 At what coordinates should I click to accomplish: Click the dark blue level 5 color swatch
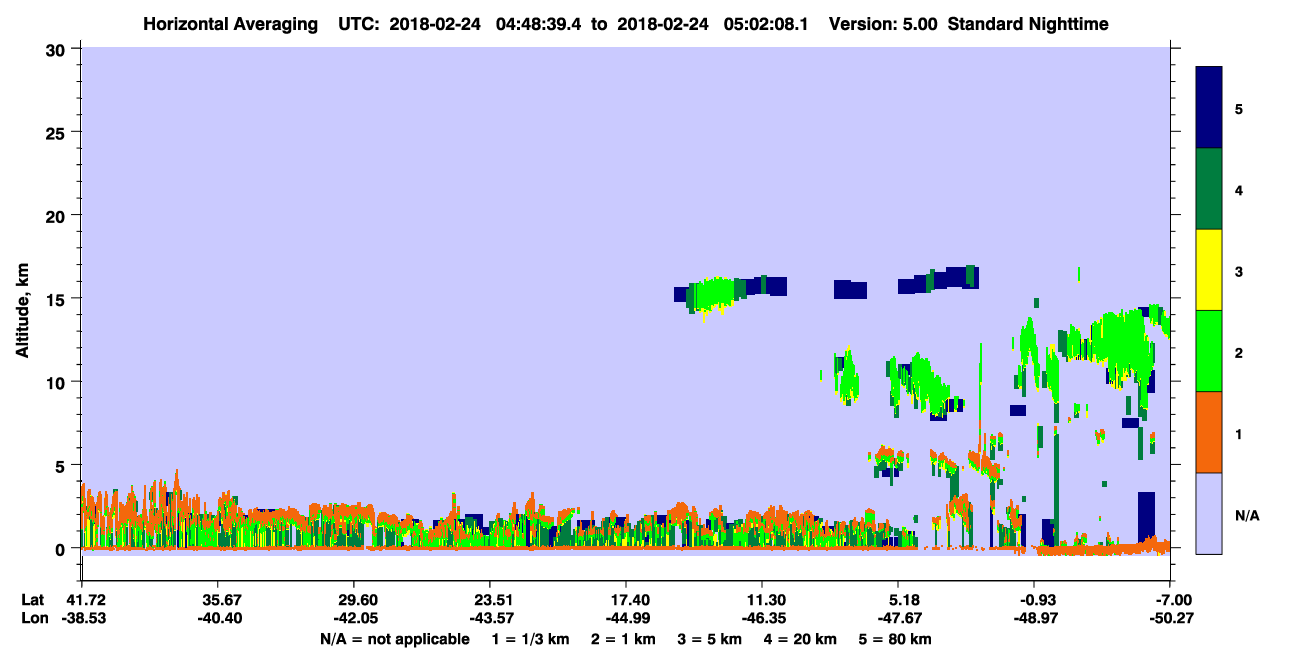1209,108
